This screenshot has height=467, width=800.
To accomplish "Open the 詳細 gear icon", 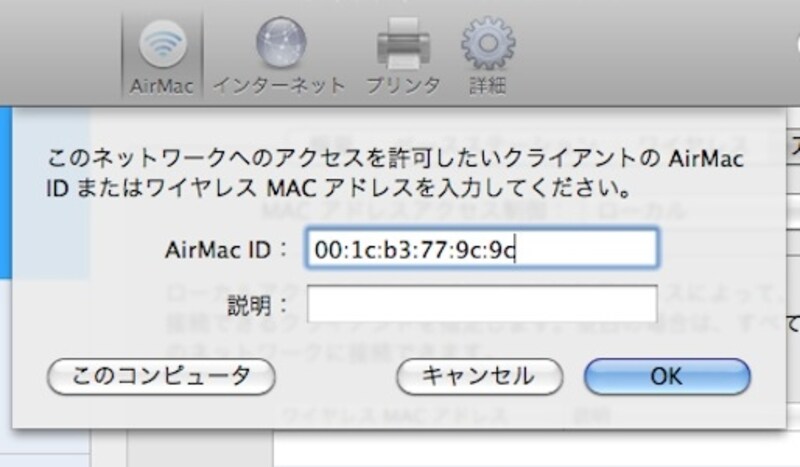I will [x=488, y=56].
